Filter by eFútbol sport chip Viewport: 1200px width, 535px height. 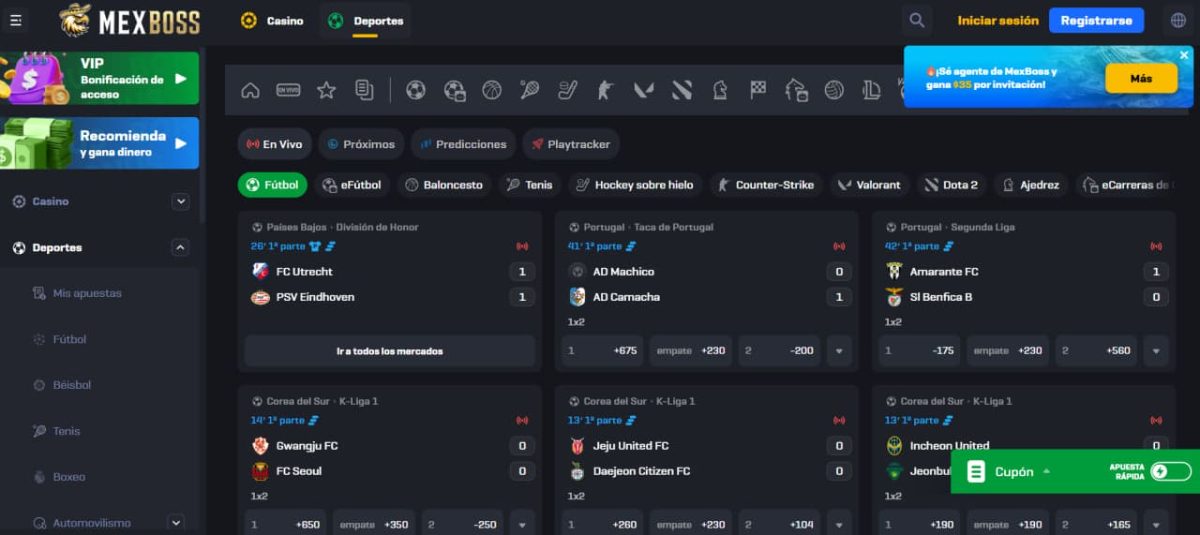point(352,185)
